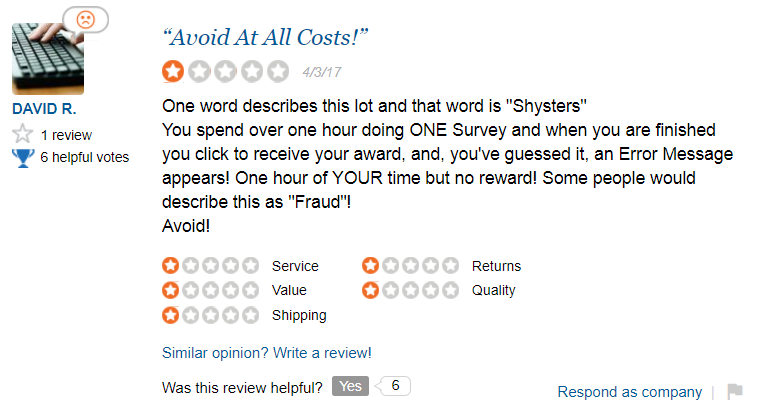
Task: Click the orange star in Returns rating
Action: click(370, 265)
